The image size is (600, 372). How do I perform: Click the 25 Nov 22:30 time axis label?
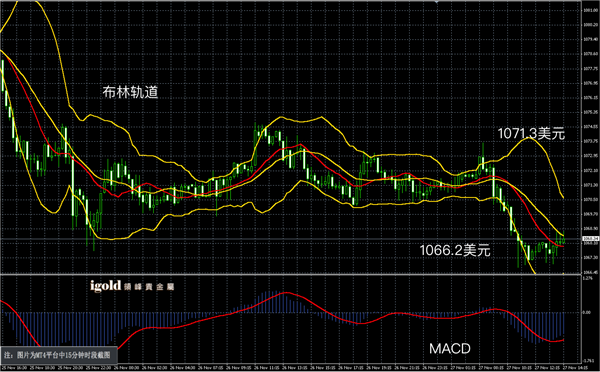click(98, 368)
